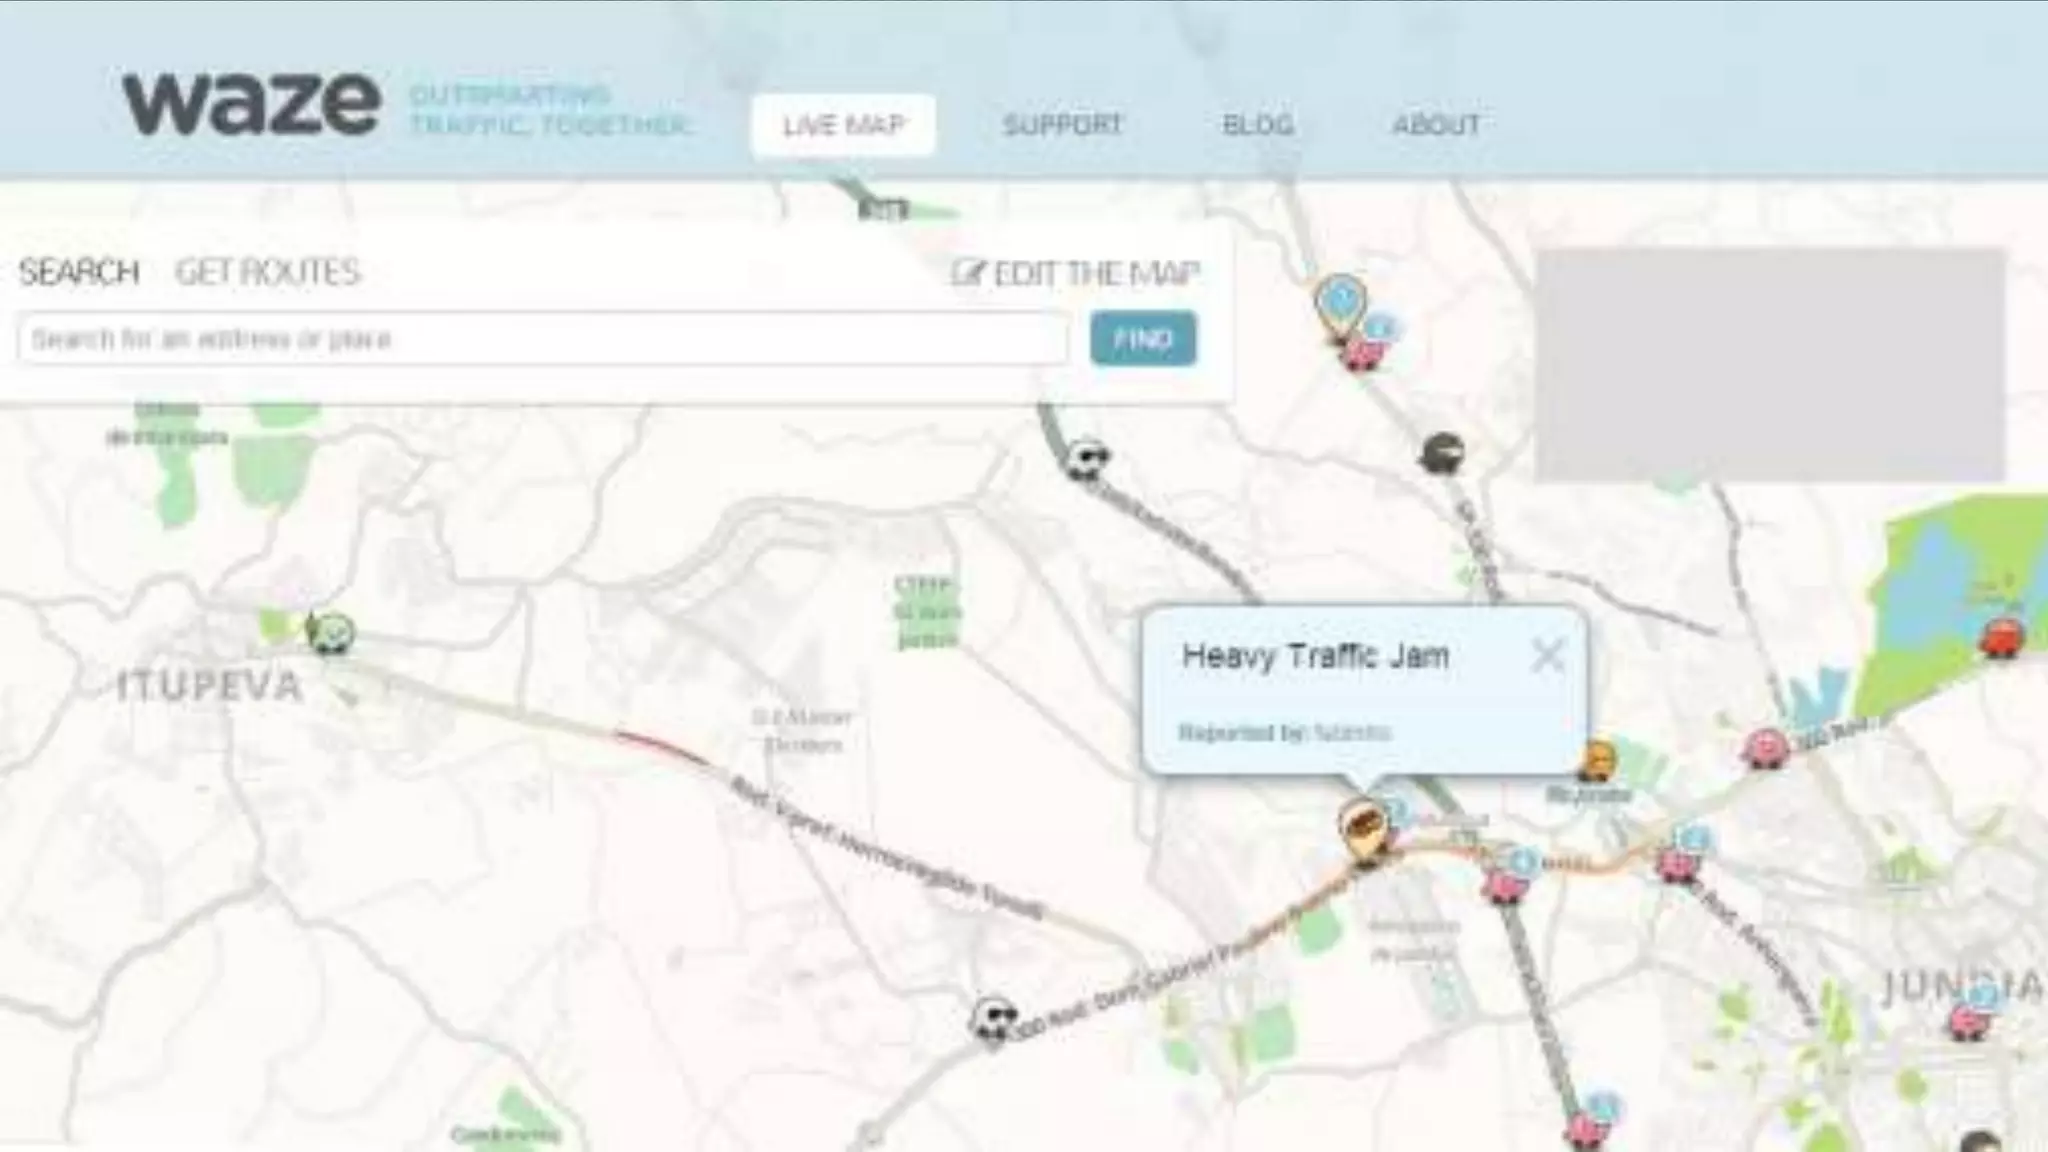The image size is (2048, 1152).
Task: Go to the Blog page
Action: tap(1258, 125)
